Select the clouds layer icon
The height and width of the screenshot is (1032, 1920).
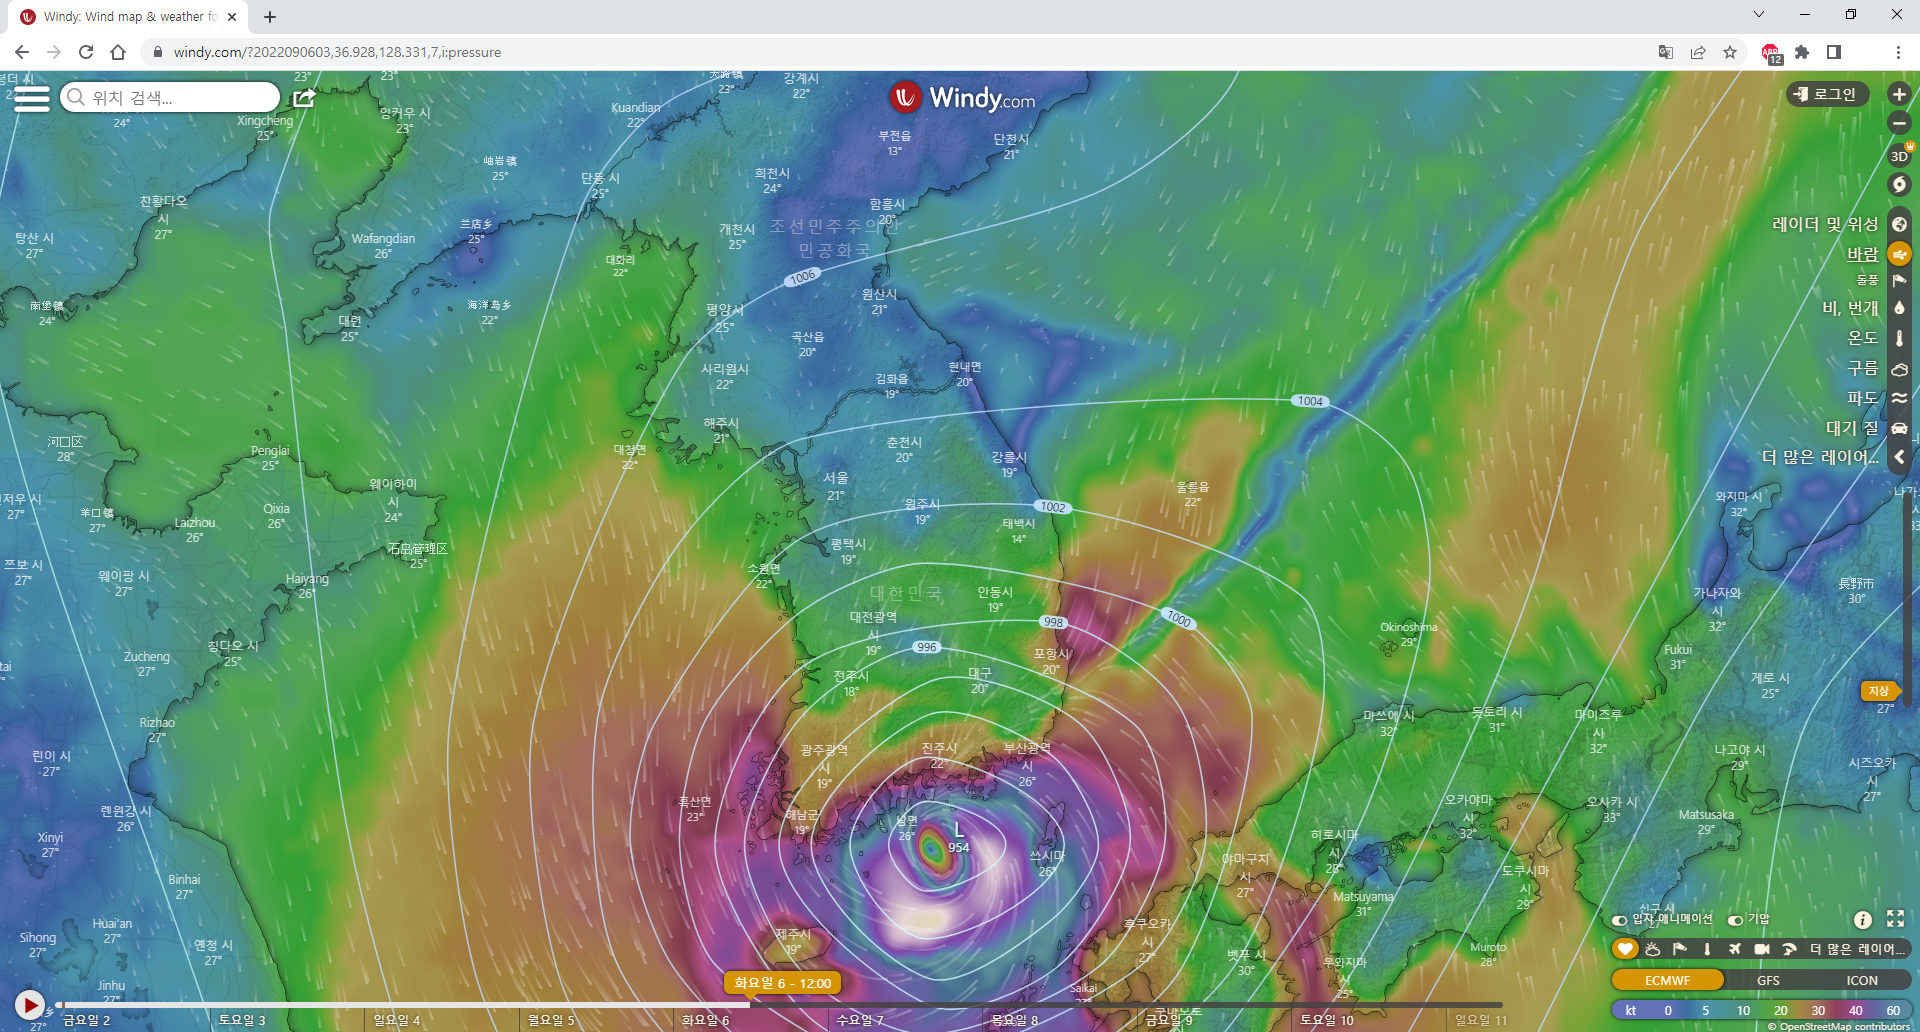pyautogui.click(x=1899, y=368)
